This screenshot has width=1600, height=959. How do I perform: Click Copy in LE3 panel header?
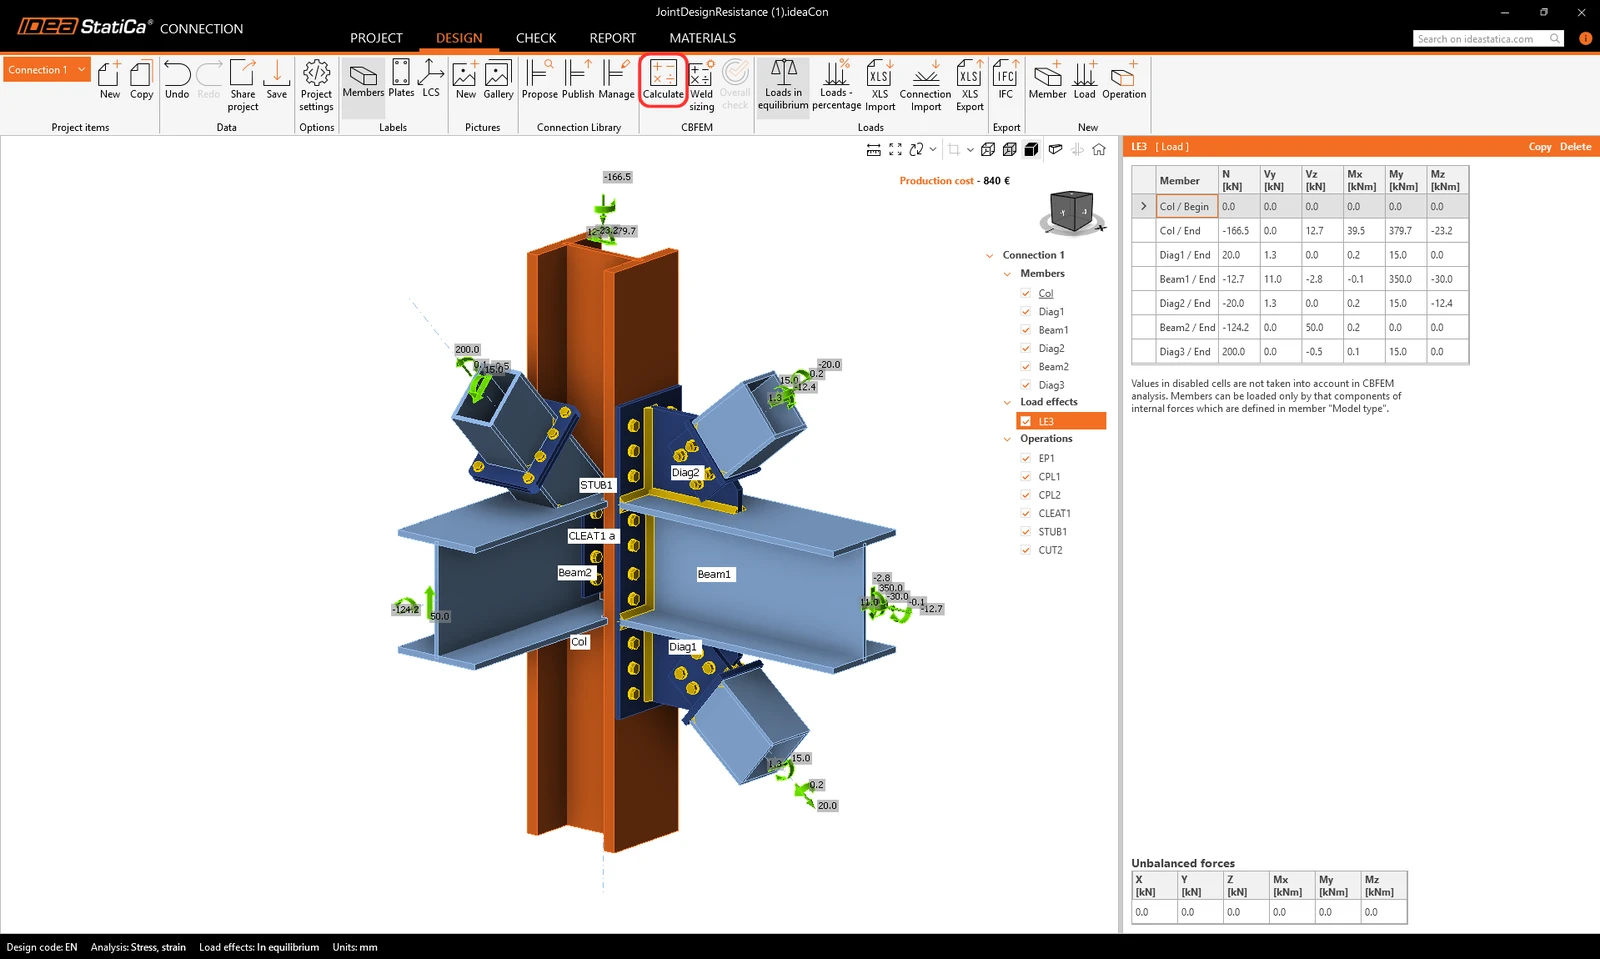pyautogui.click(x=1540, y=146)
